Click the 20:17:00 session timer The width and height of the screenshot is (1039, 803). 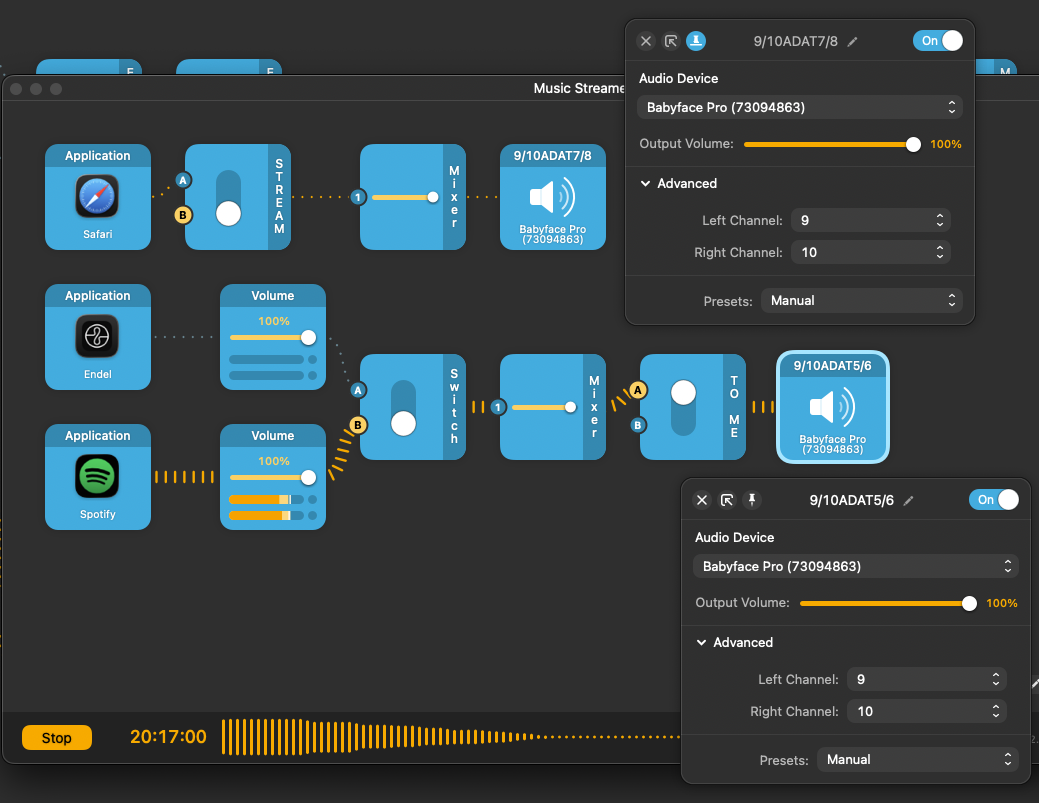coord(168,737)
